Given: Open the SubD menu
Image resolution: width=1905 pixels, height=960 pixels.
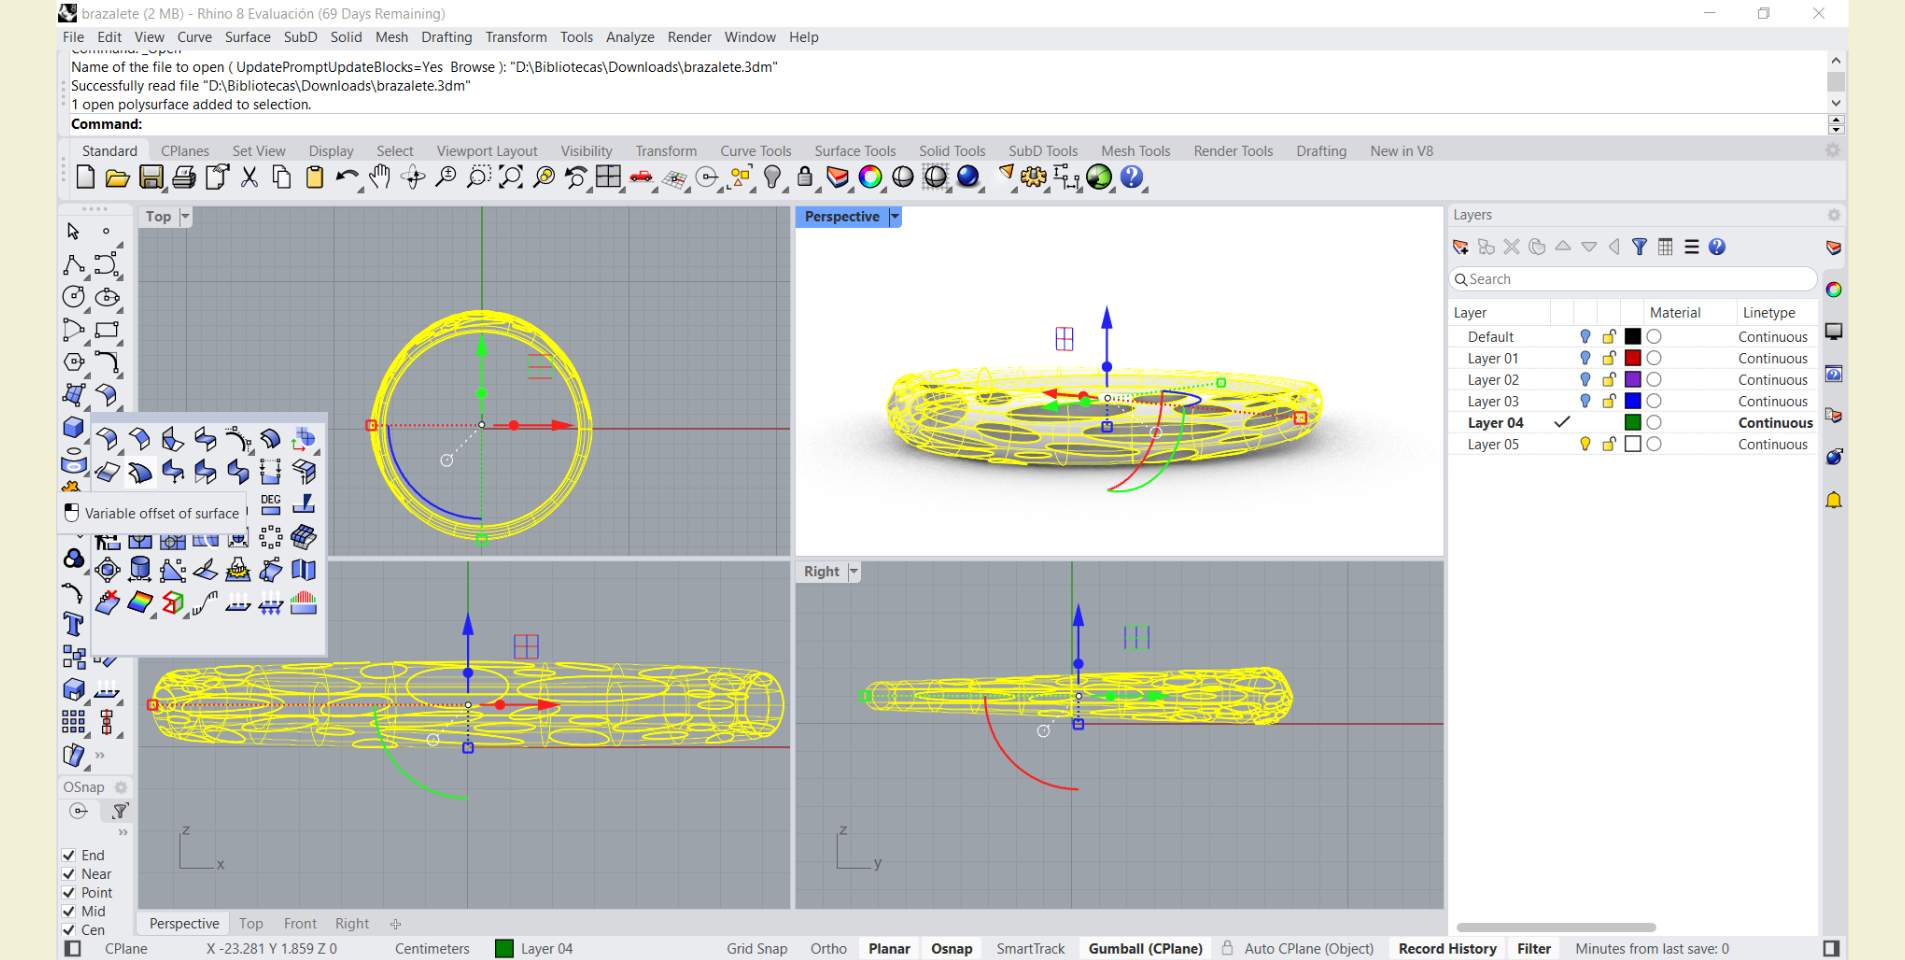Looking at the screenshot, I should pos(300,37).
